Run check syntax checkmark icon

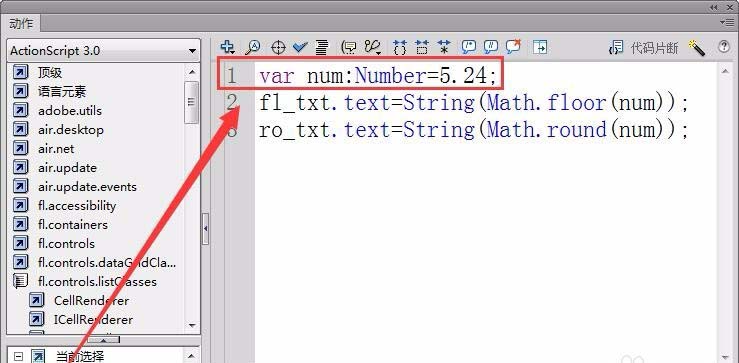(x=300, y=47)
